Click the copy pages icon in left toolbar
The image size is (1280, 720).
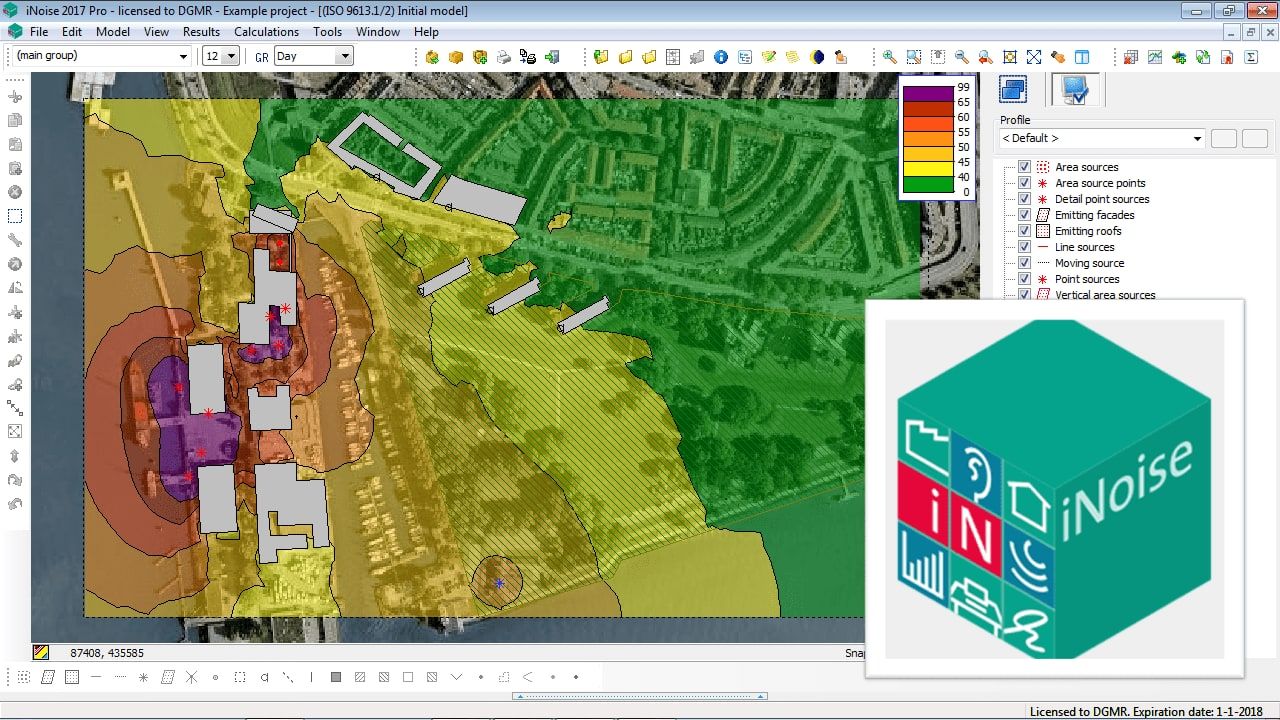tap(15, 121)
